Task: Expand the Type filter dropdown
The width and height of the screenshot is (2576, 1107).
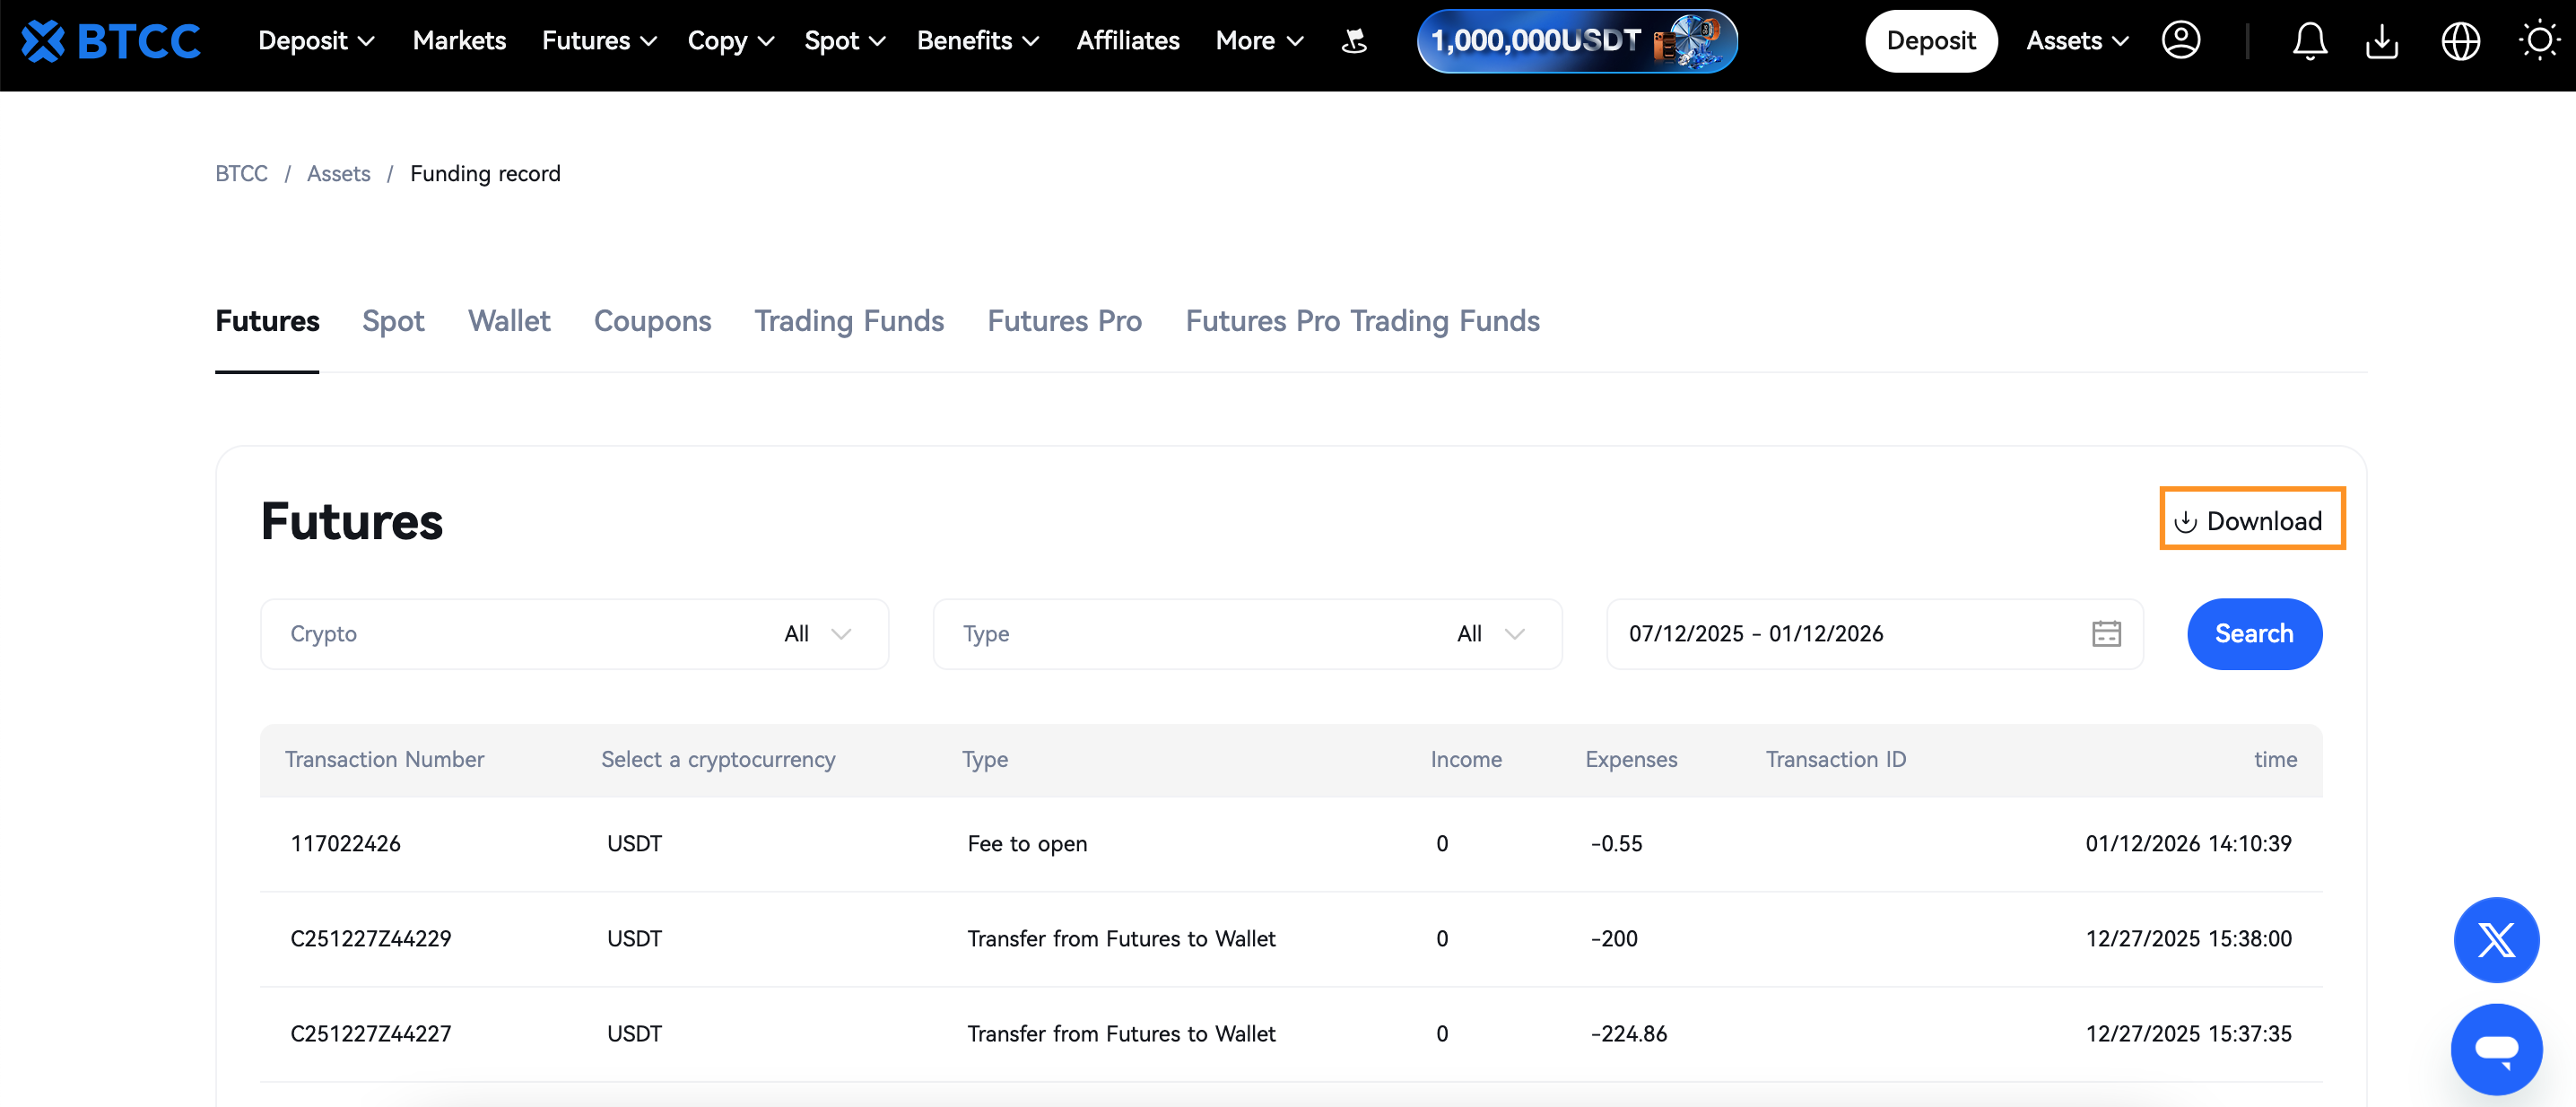Action: click(1247, 634)
